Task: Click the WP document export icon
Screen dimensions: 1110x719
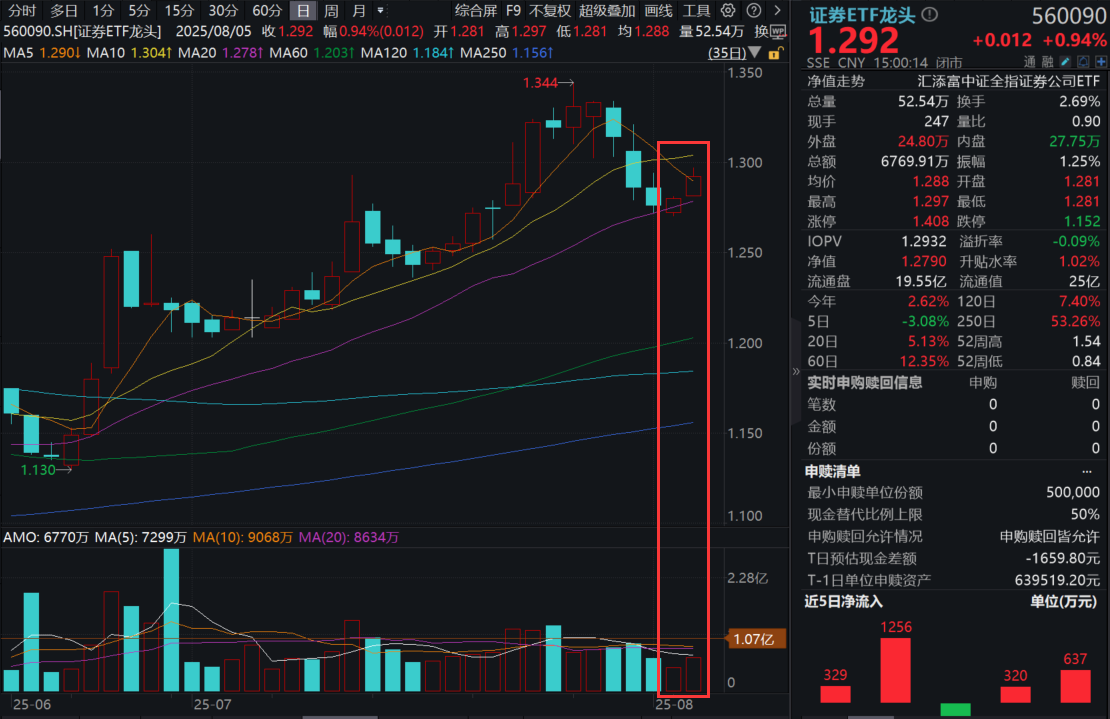Action: click(778, 31)
